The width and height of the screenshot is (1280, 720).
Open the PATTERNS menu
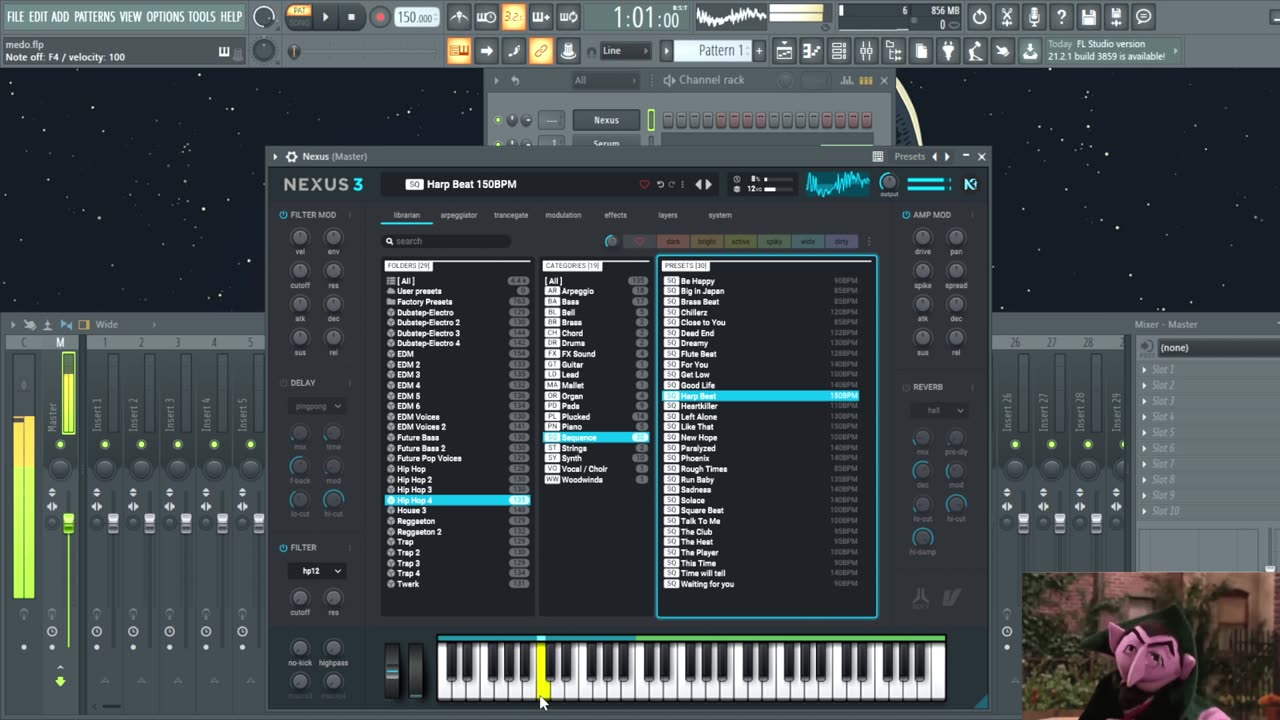coord(95,17)
